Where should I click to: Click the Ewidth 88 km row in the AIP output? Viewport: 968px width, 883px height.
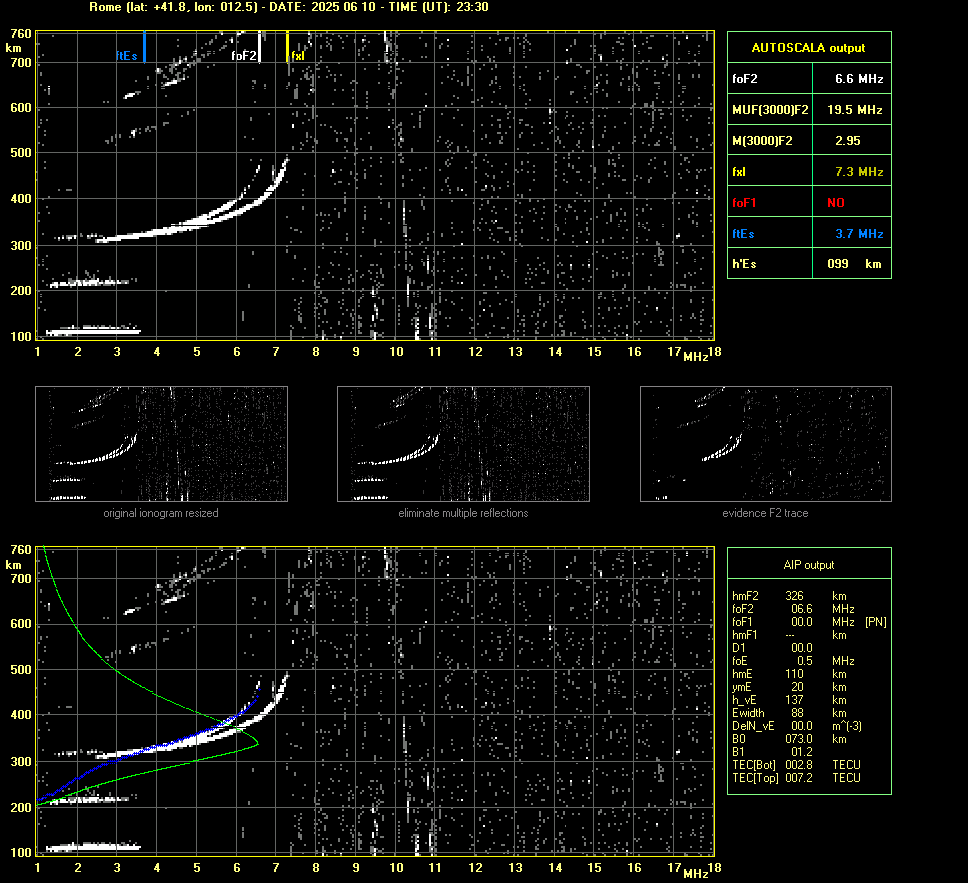pos(789,713)
